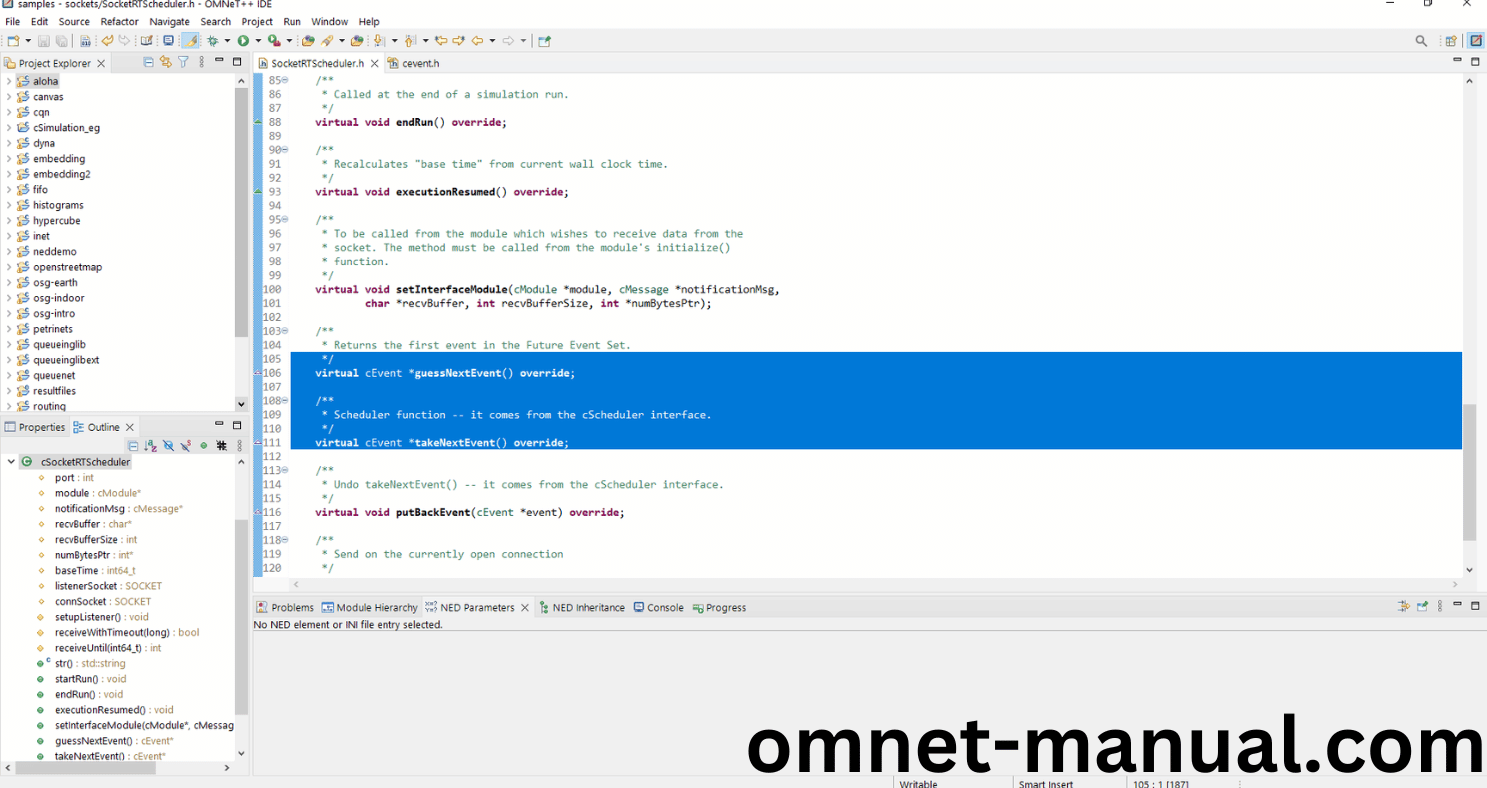Expand the inet project folder
Viewport: 1487px width, 788px height.
pyautogui.click(x=9, y=236)
